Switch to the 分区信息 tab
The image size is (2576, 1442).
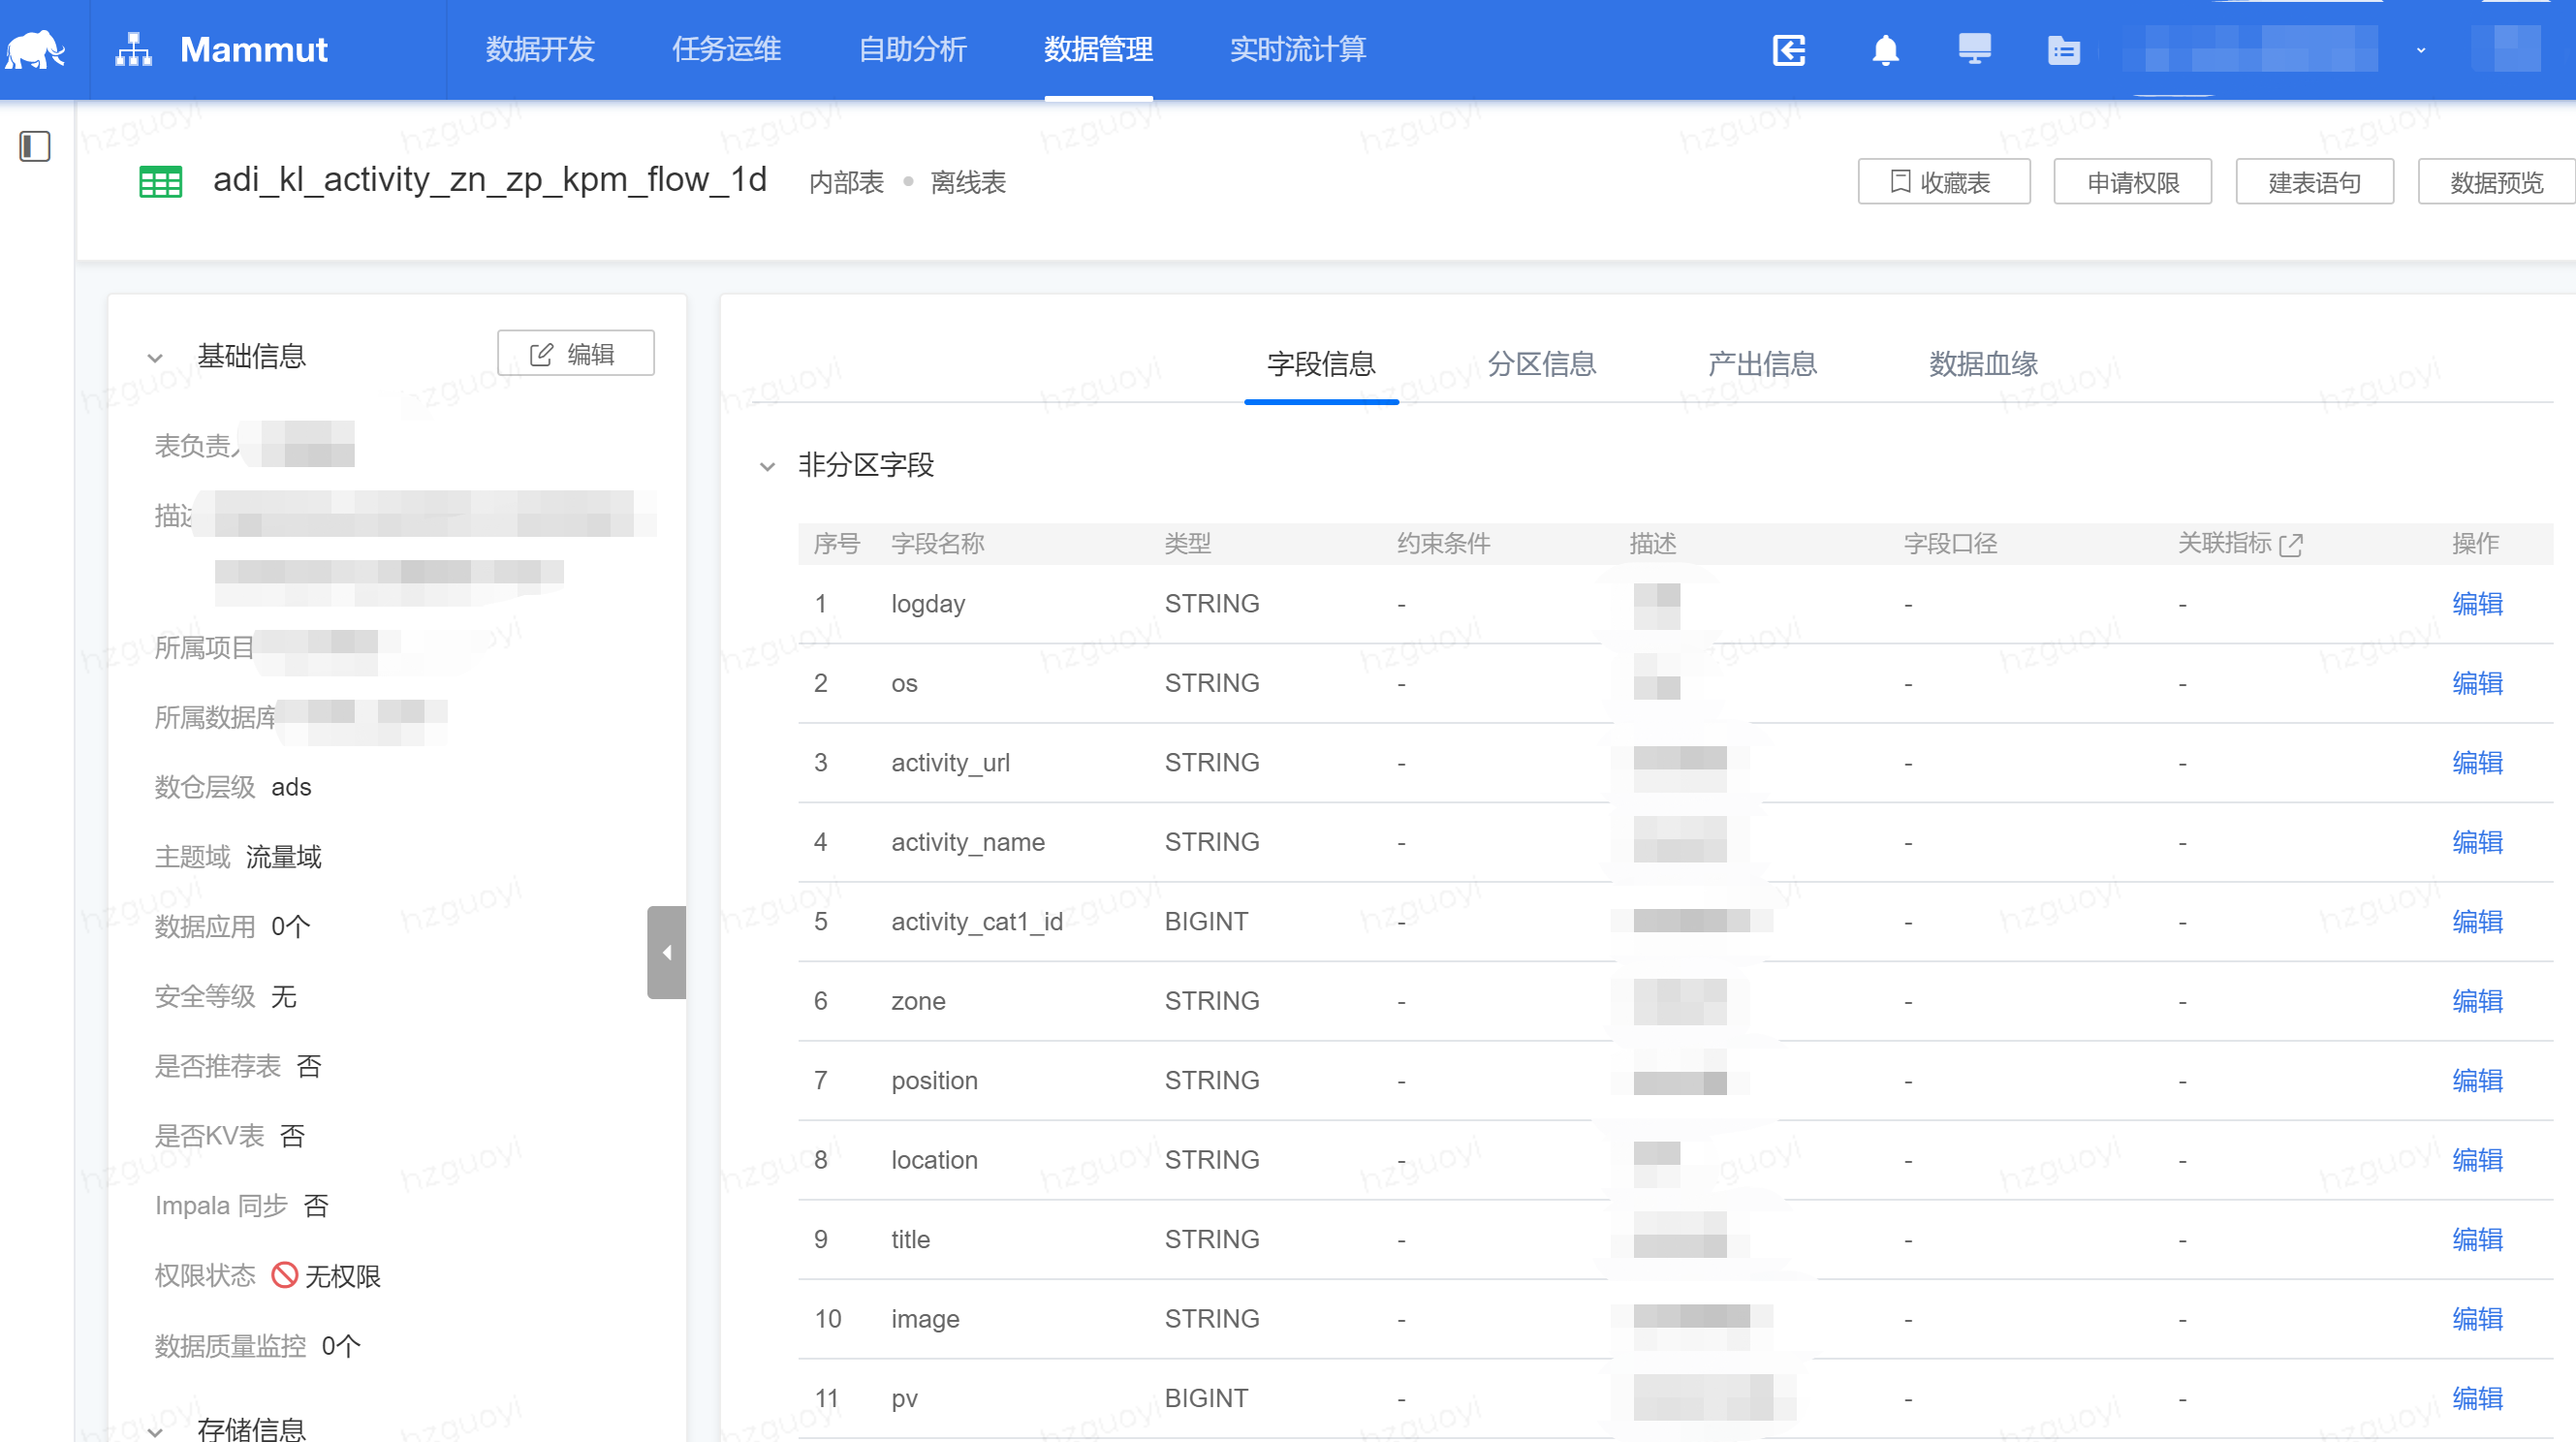pyautogui.click(x=1541, y=364)
